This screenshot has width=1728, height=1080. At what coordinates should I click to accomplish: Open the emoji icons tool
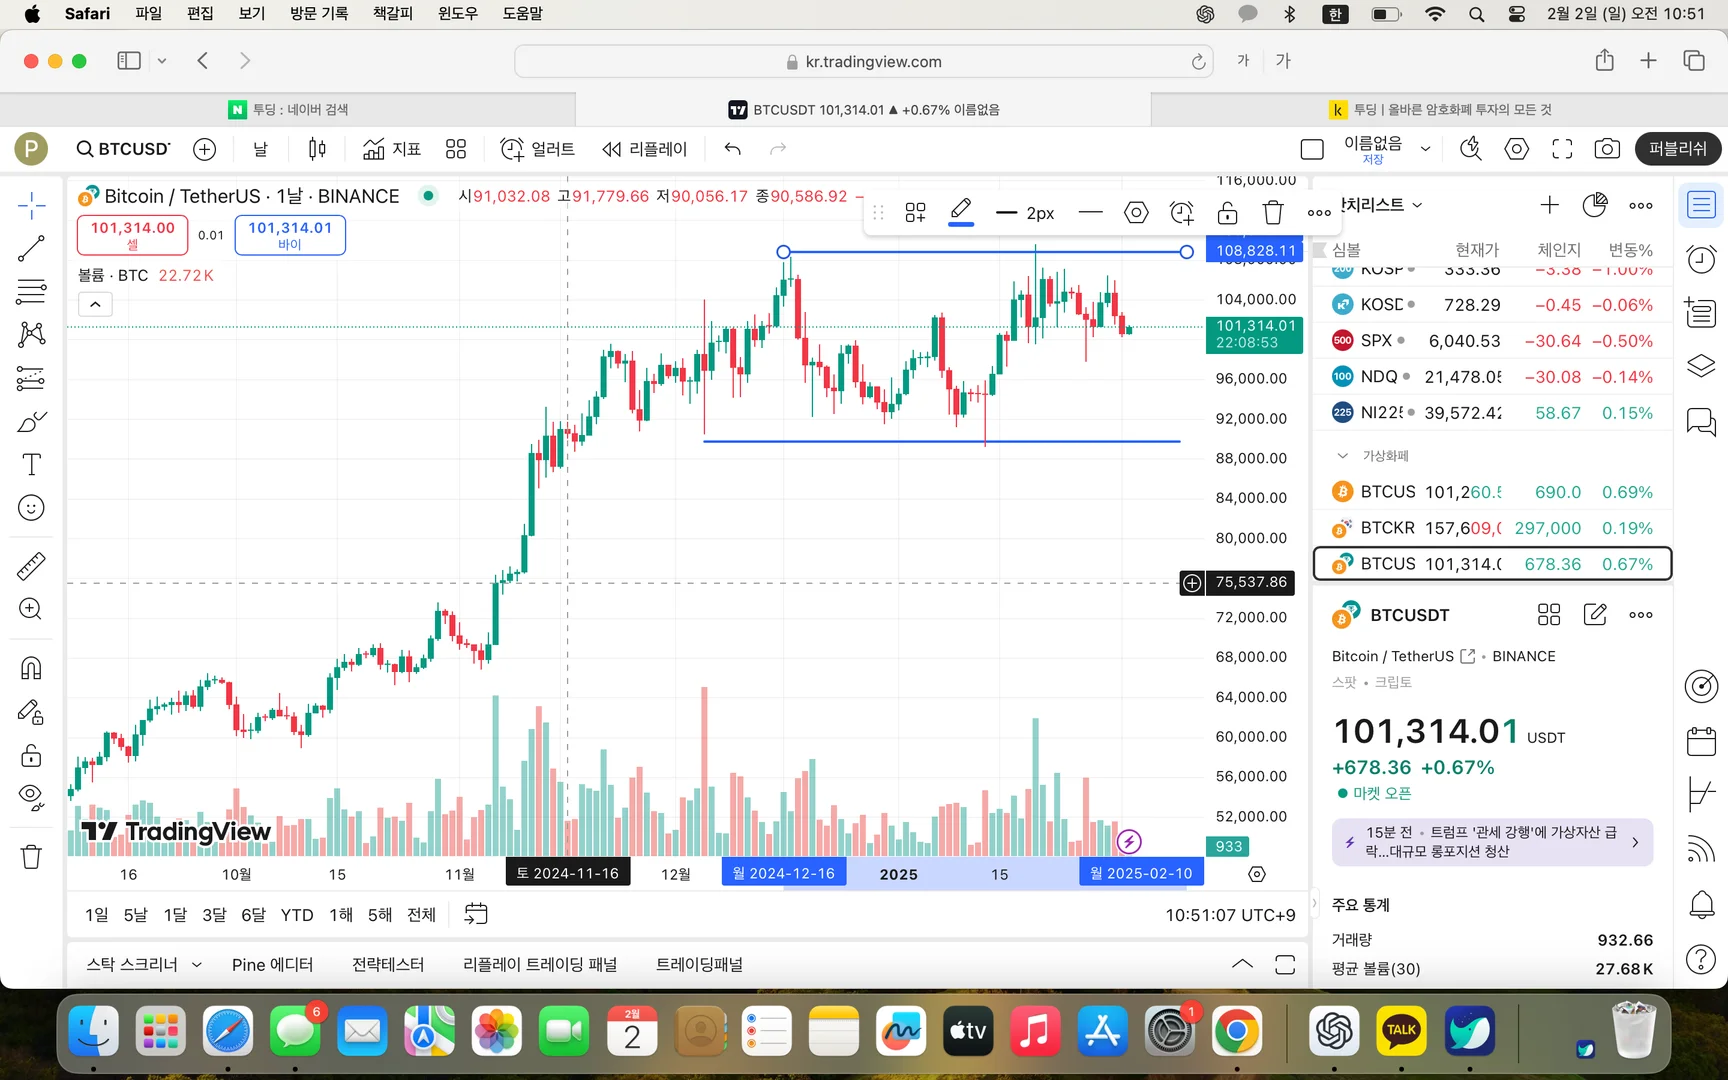(x=31, y=508)
